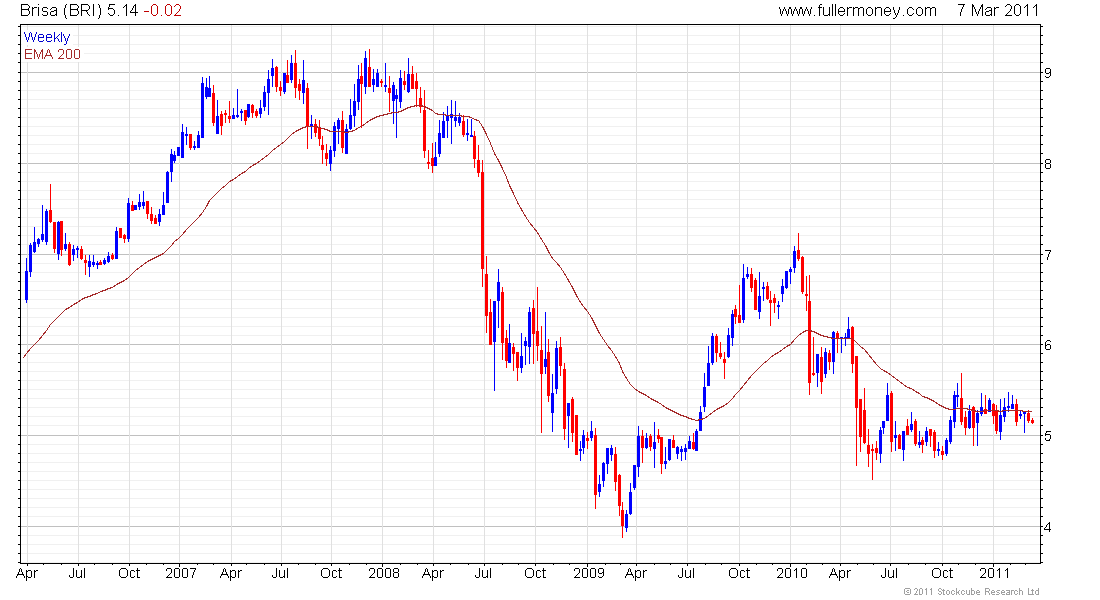Screen dimensions: 1100x600
Task: Click the 2008 year label on the axis
Action: pyautogui.click(x=384, y=573)
